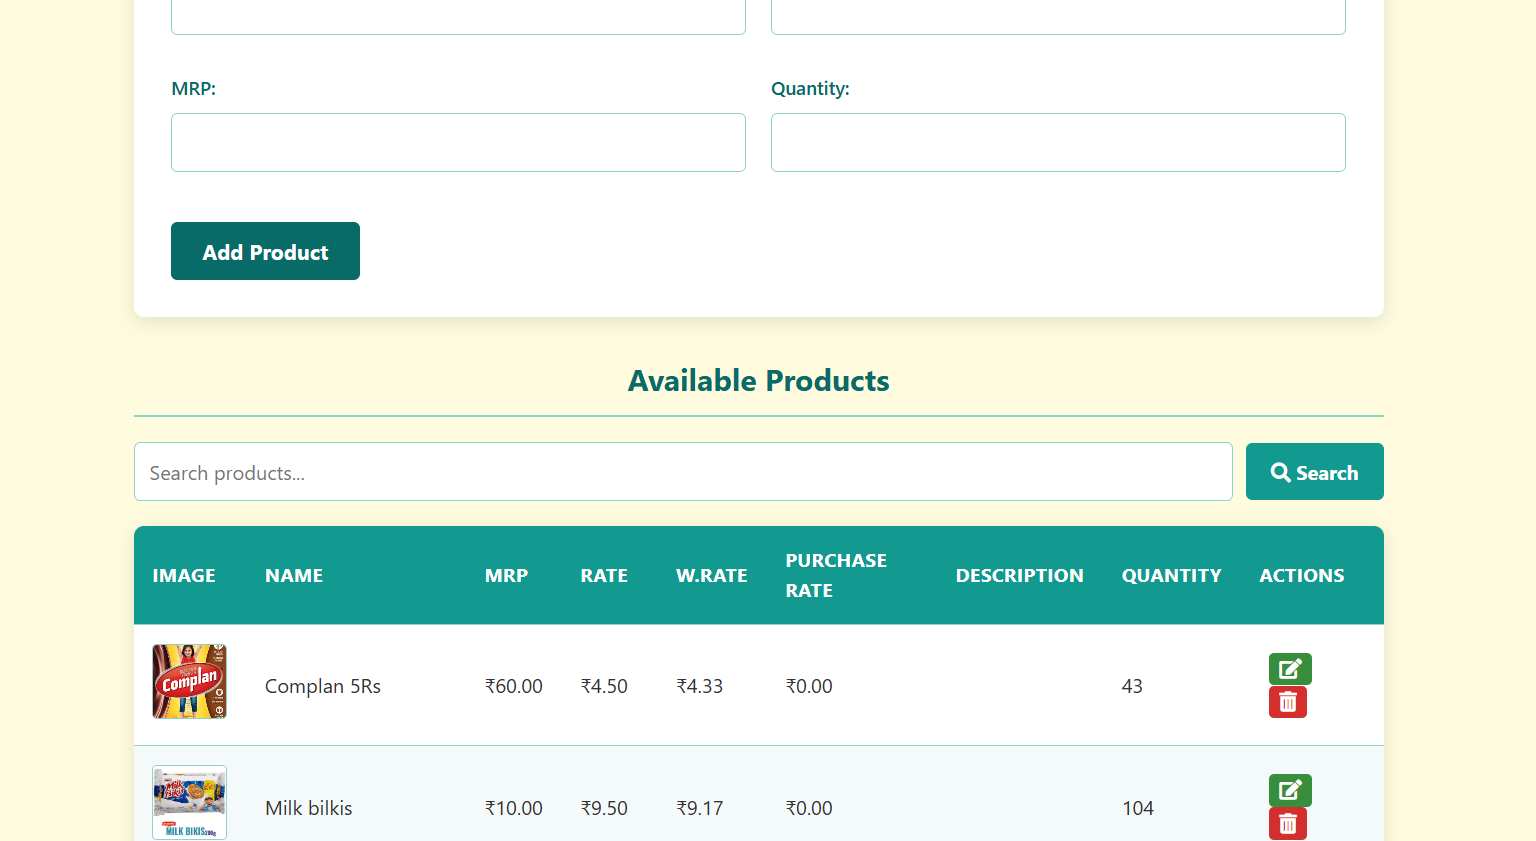Select the quantity value 104 for Milk bilkis
The height and width of the screenshot is (841, 1536).
1138,808
